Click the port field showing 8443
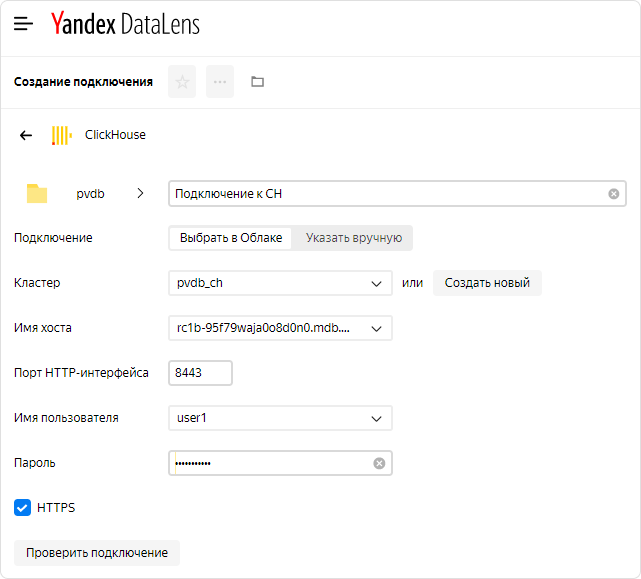Image resolution: width=641 pixels, height=579 pixels. [x=200, y=373]
